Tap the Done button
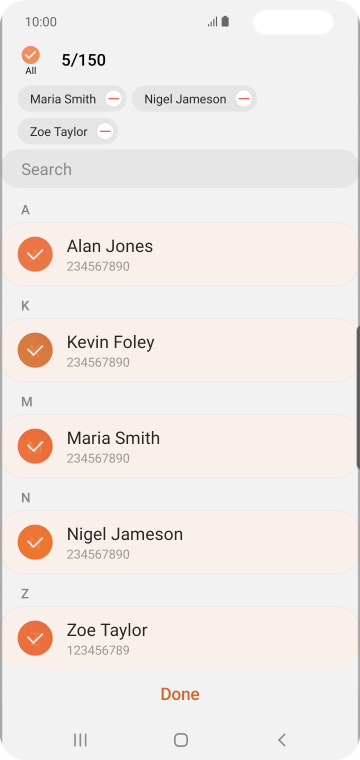This screenshot has height=760, width=360. pyautogui.click(x=180, y=694)
